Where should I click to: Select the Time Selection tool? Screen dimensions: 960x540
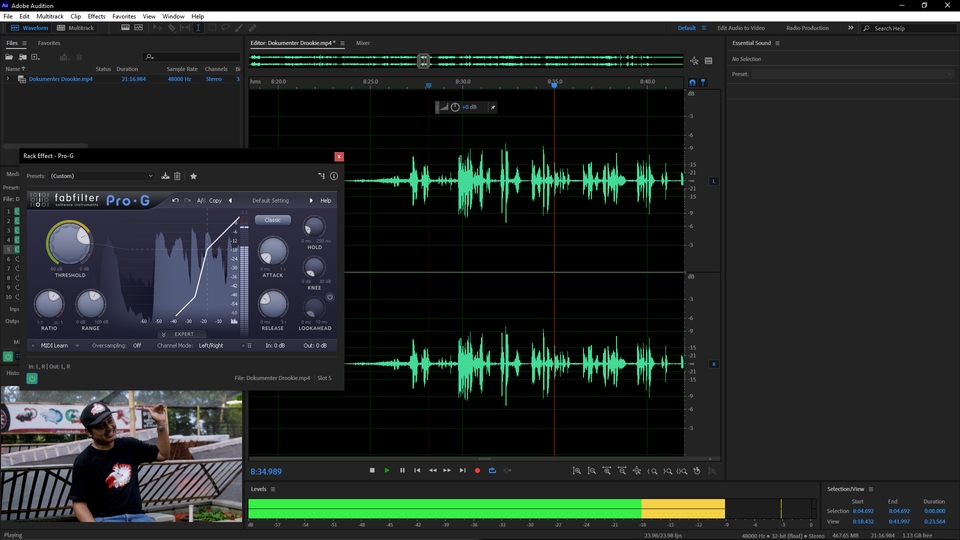pyautogui.click(x=198, y=28)
